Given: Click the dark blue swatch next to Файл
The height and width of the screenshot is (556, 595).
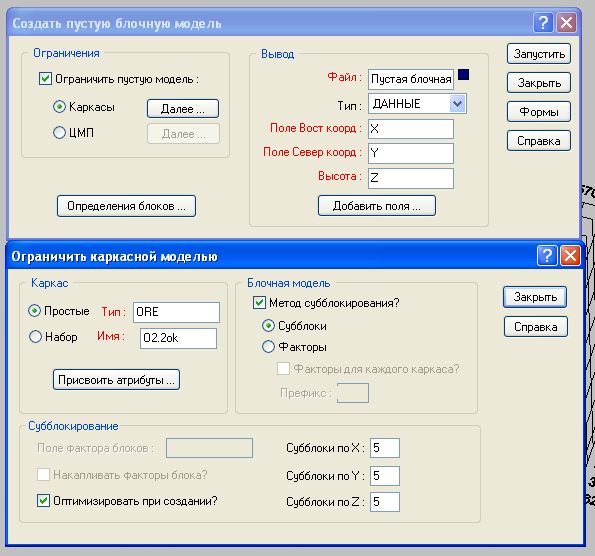Looking at the screenshot, I should click(463, 74).
